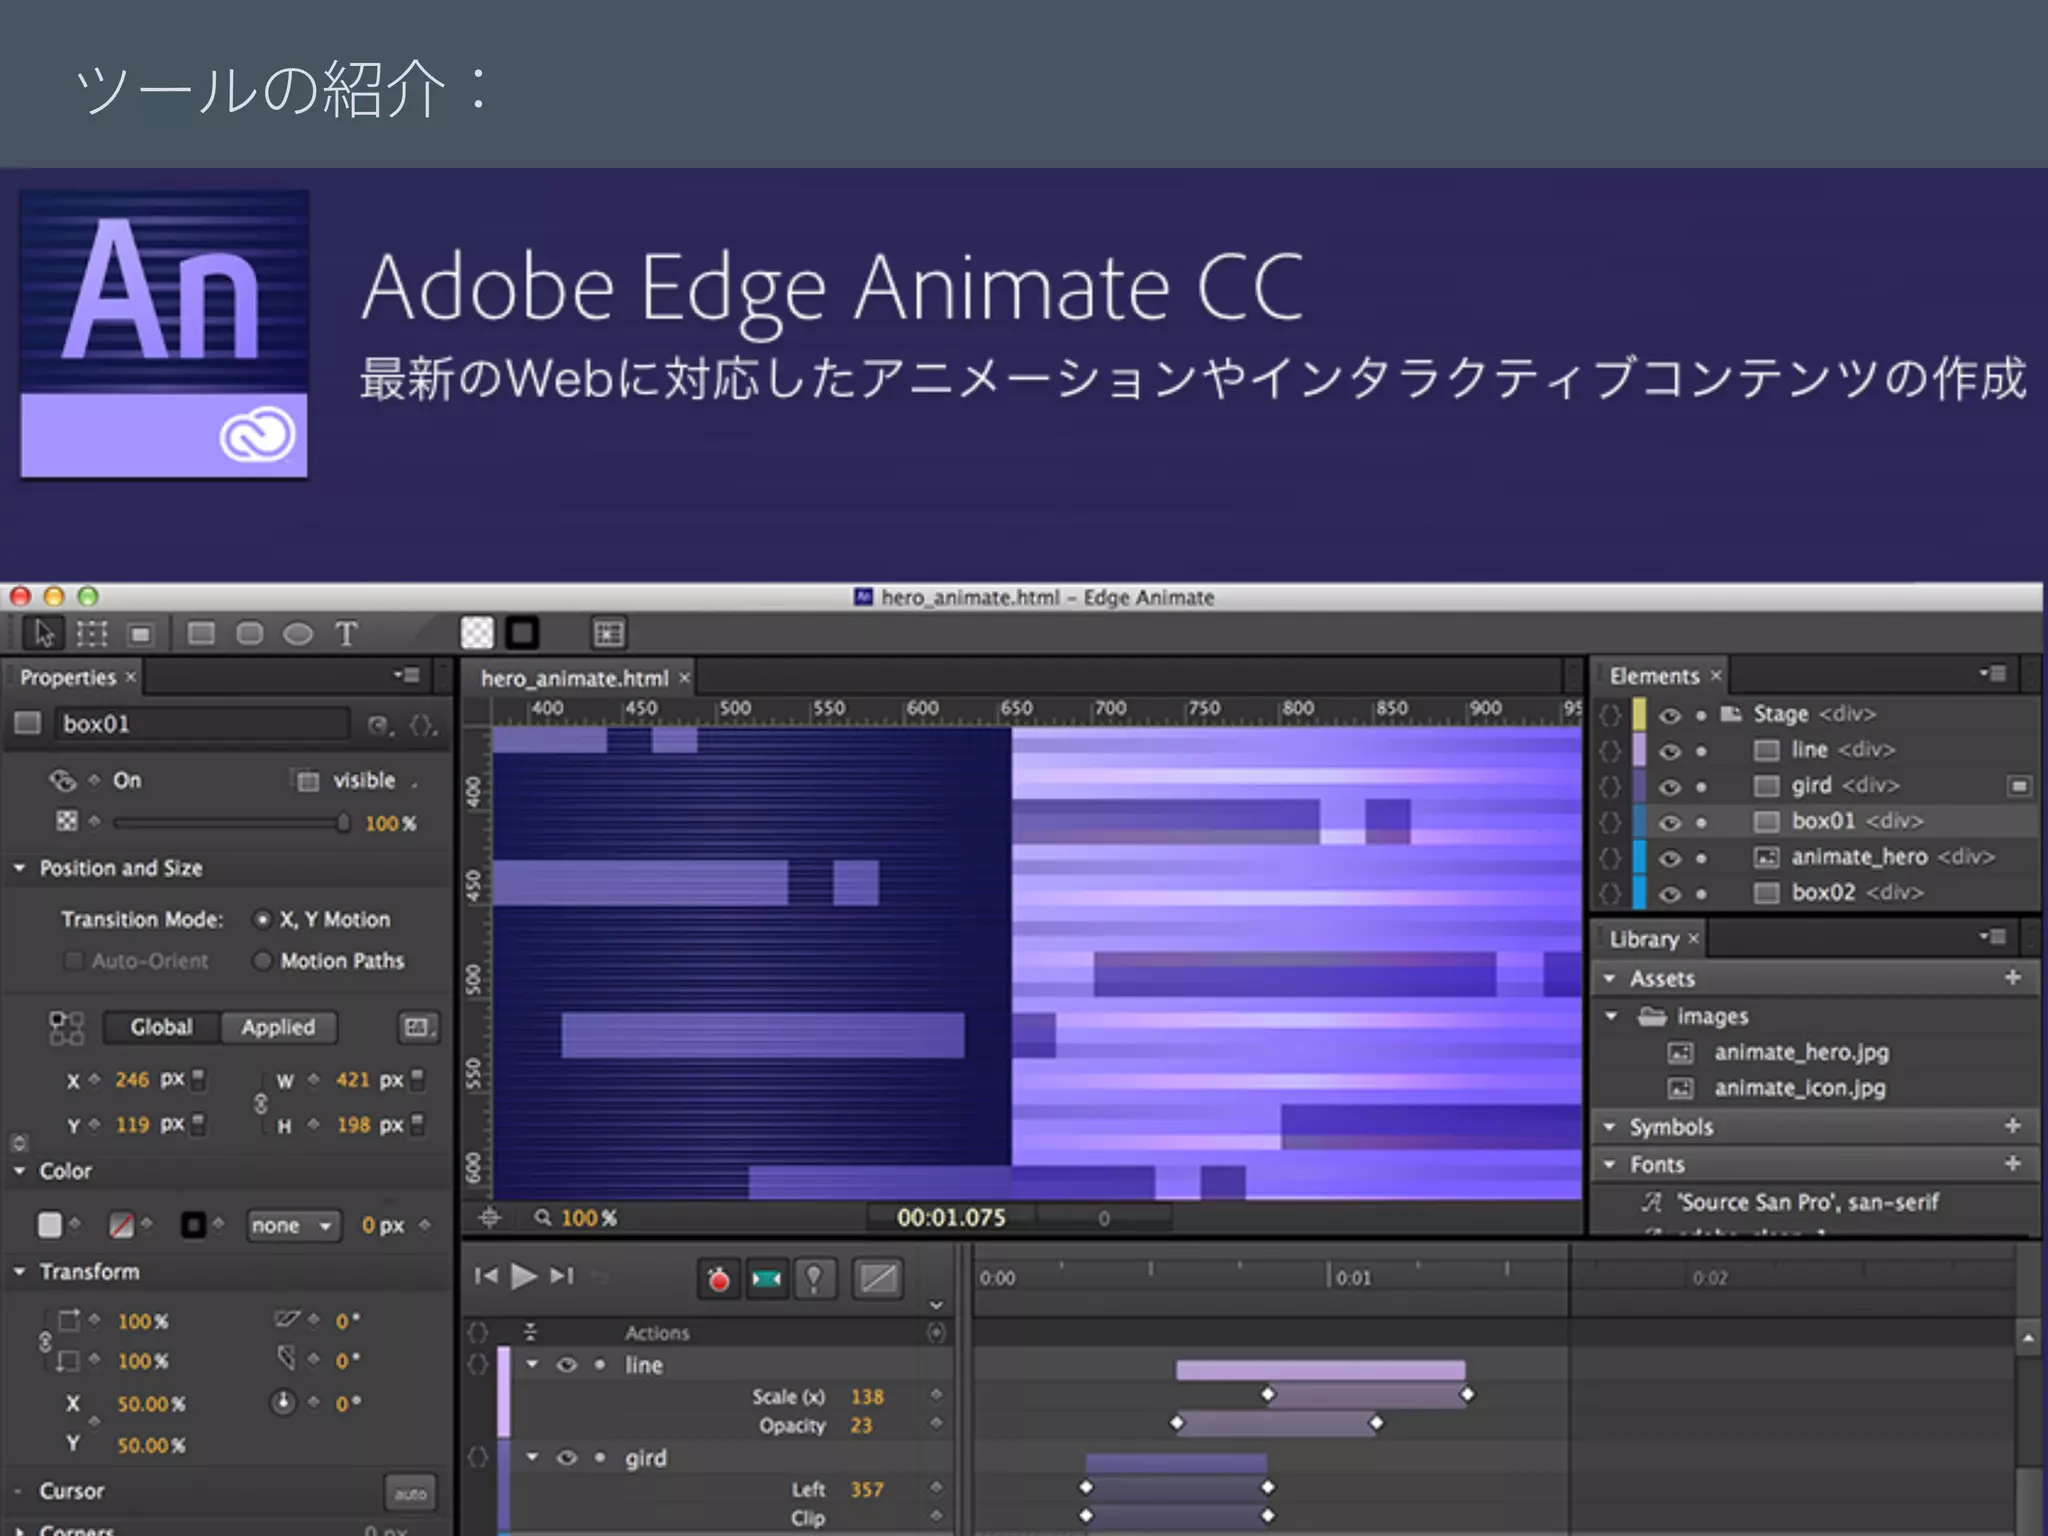Collapse the images folder in Library
This screenshot has width=2048, height=1536.
[1611, 1016]
